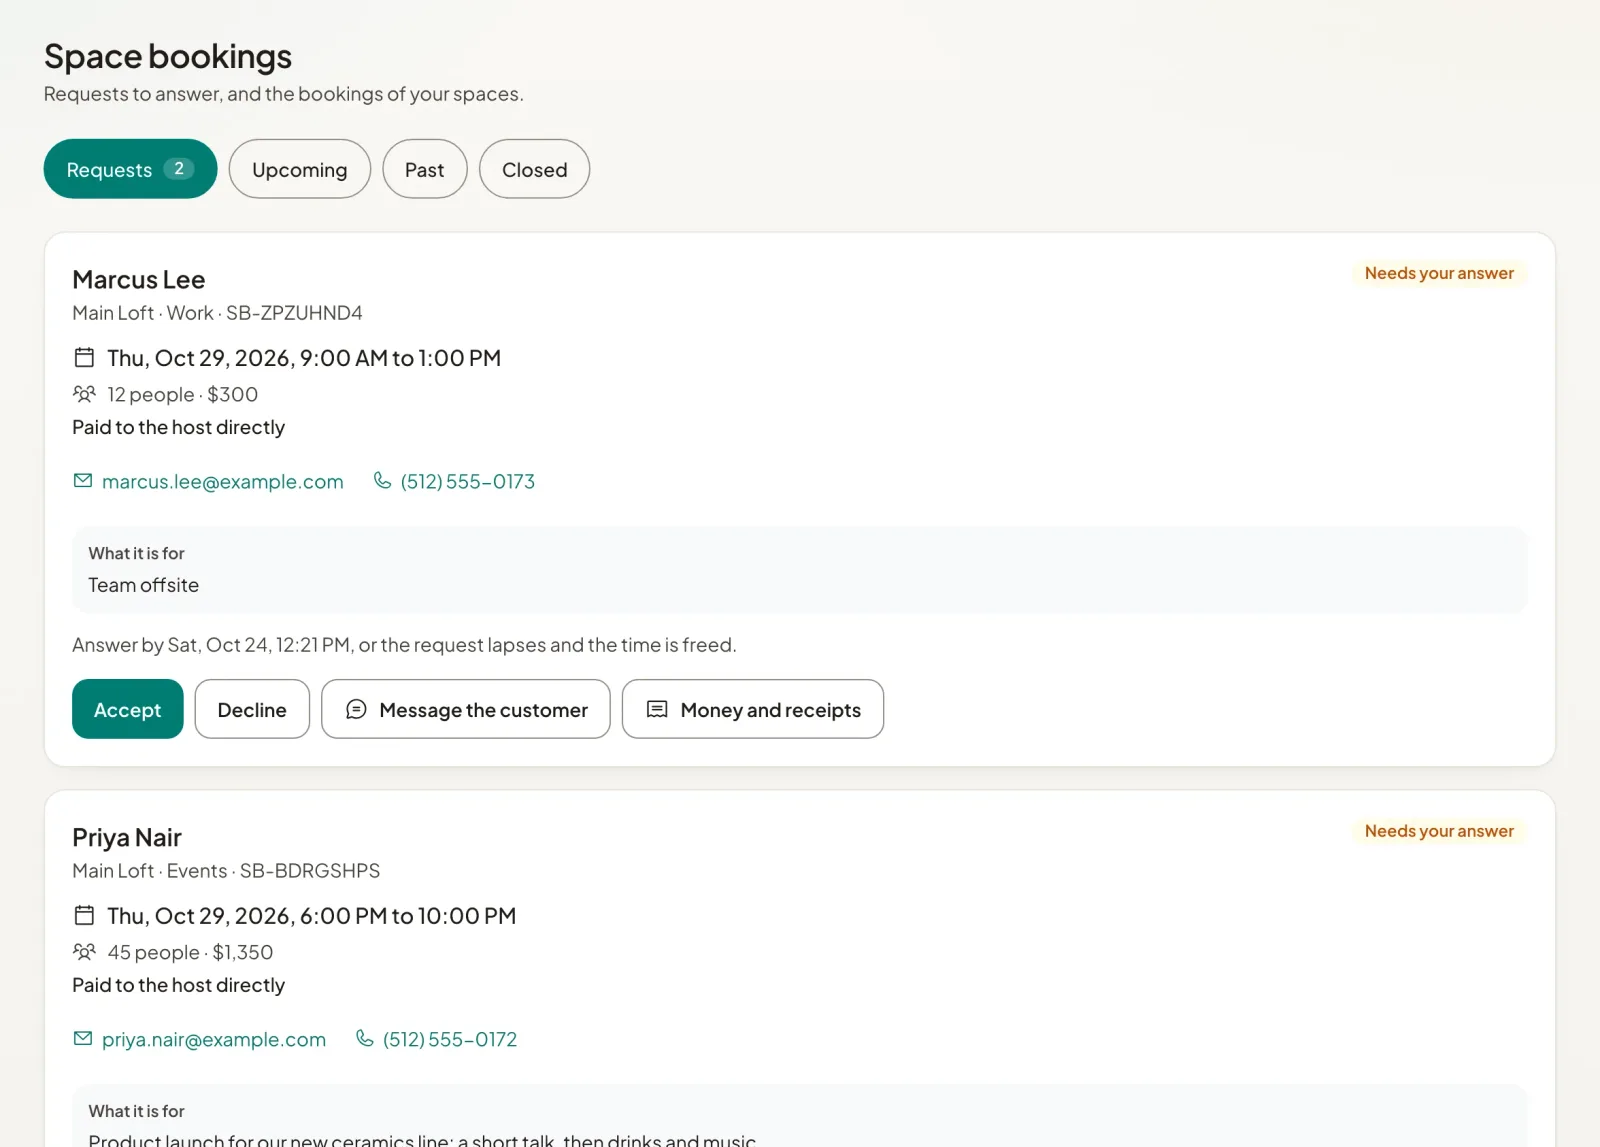Click 'Thu, Oct 29, 2026, 9:00 AM to 1:00 PM'
This screenshot has width=1600, height=1147.
[304, 358]
